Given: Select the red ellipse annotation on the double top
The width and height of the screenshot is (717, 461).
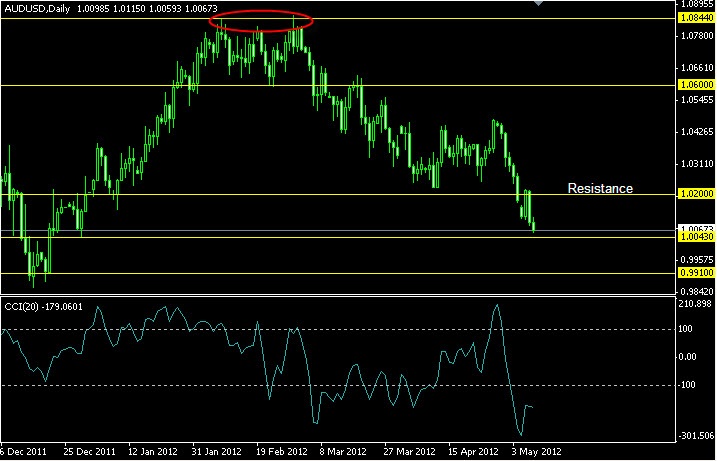Looking at the screenshot, I should pos(261,21).
